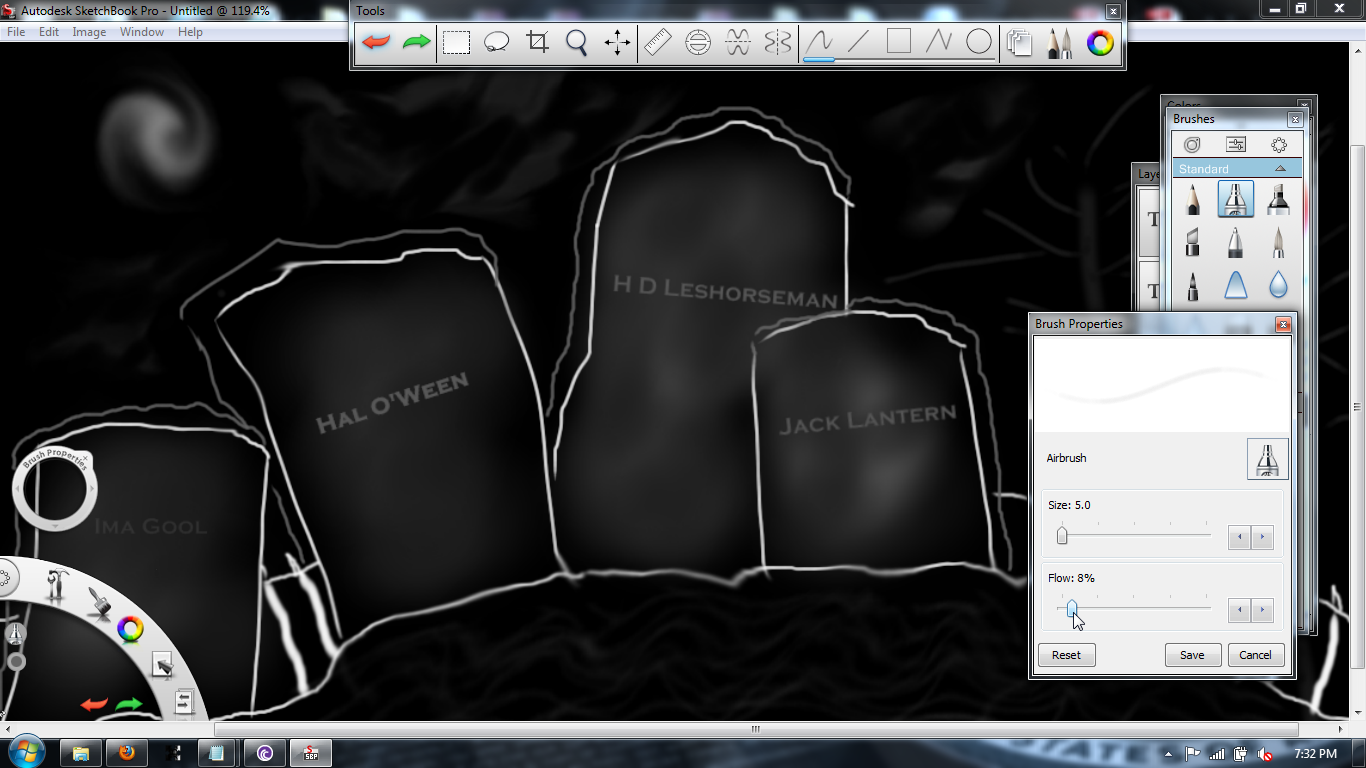Pick the Chisel tip pen brush

point(1193,242)
